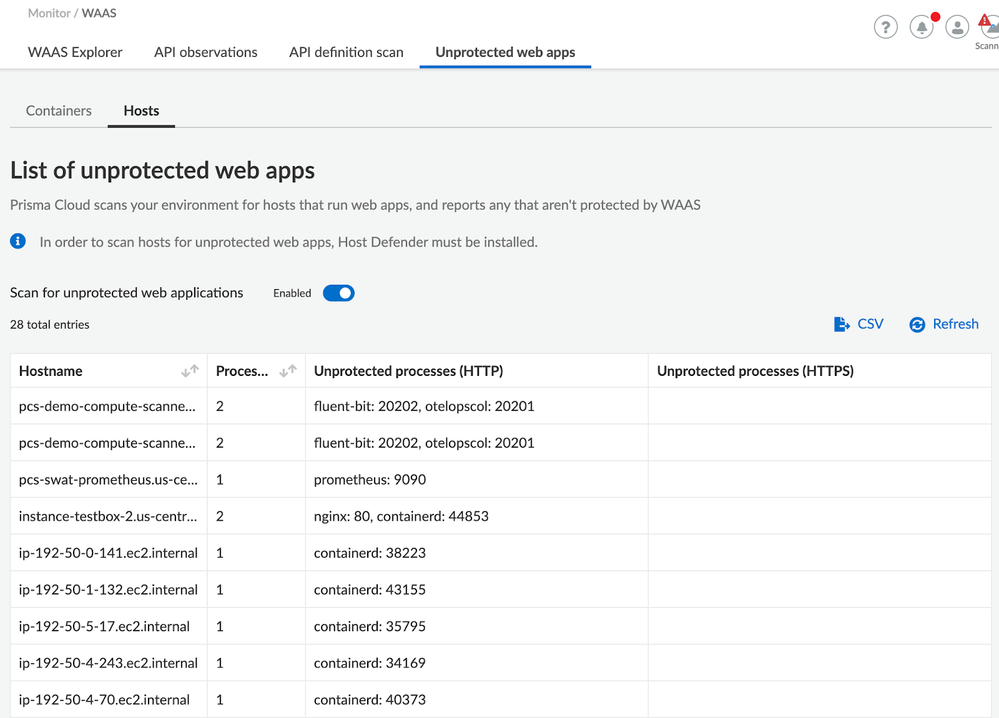999x718 pixels.
Task: Open the help question mark icon
Action: (x=885, y=27)
